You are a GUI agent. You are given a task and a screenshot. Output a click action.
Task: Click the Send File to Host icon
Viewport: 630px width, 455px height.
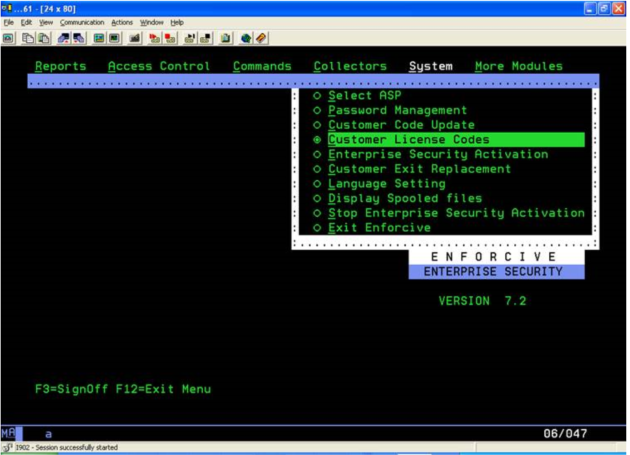click(x=63, y=38)
